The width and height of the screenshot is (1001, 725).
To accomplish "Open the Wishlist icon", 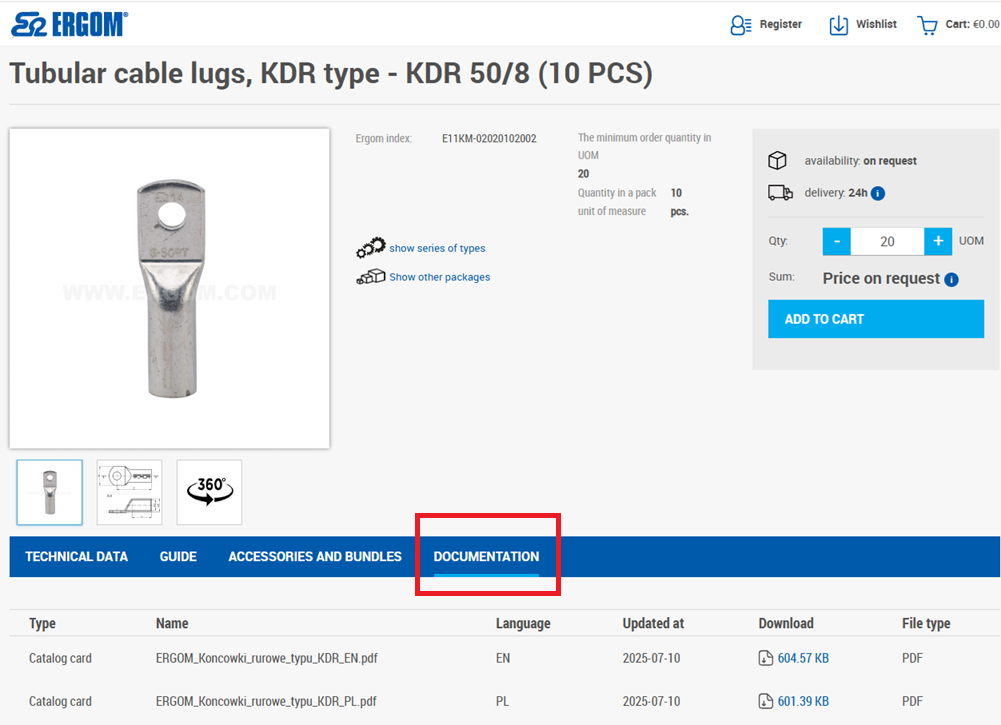I will pyautogui.click(x=838, y=25).
